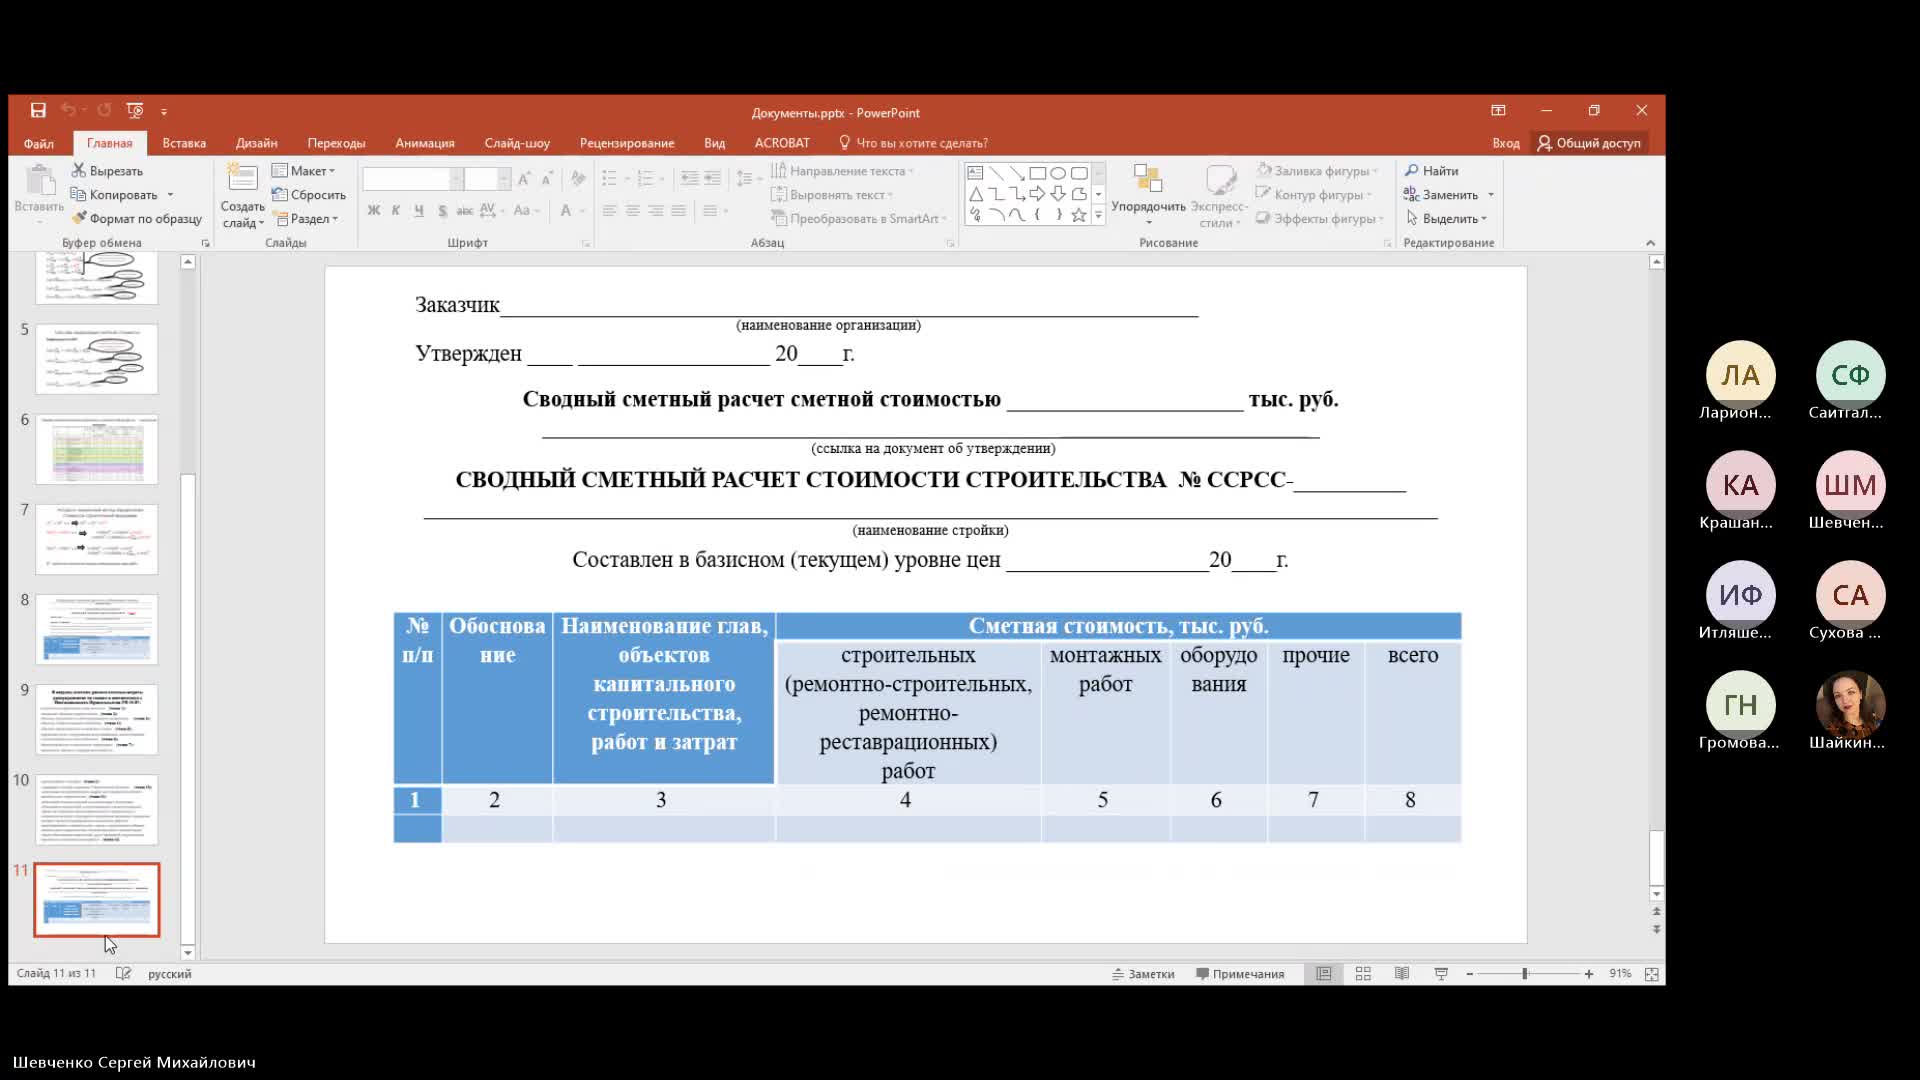Select slide 6 thumbnail
Viewport: 1920px width, 1080px height.
click(x=97, y=449)
